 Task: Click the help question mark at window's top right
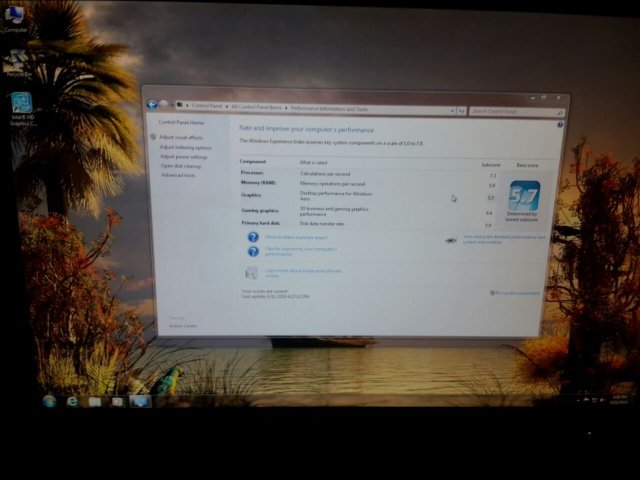pos(560,125)
